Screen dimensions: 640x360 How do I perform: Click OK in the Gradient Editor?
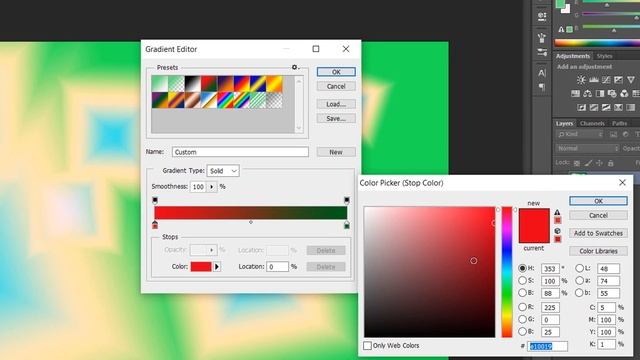336,72
